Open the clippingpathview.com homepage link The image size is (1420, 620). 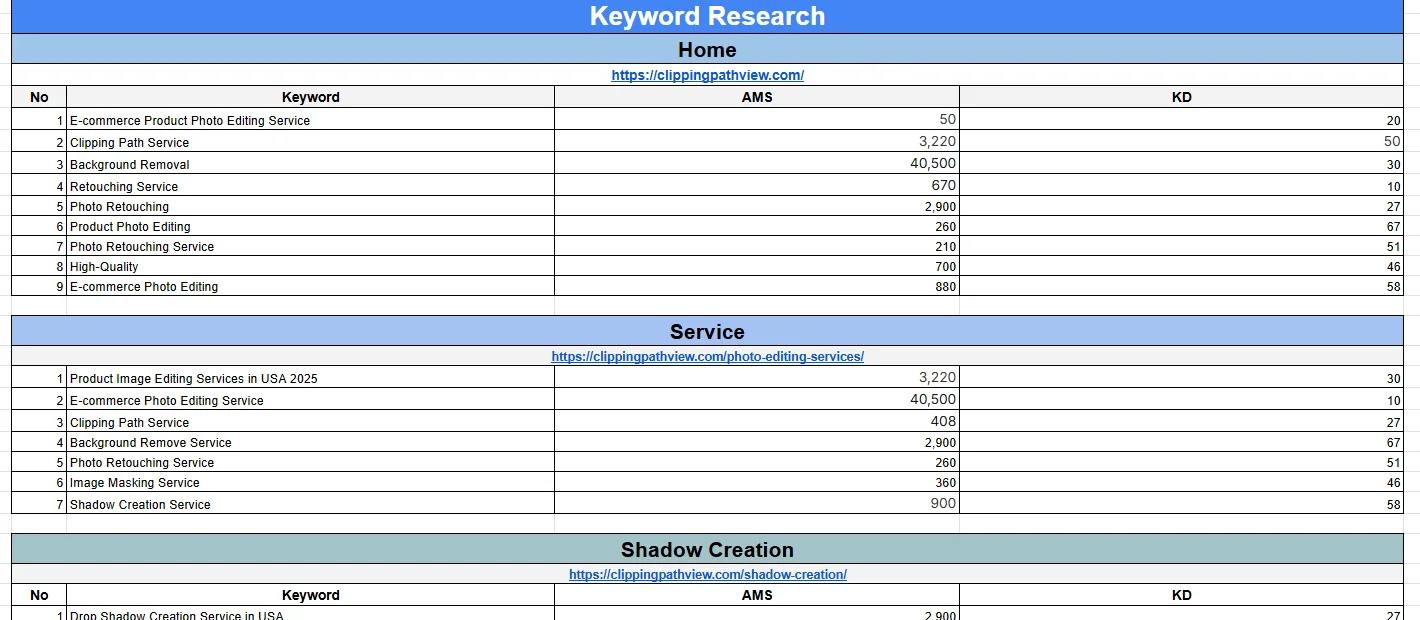pyautogui.click(x=707, y=75)
